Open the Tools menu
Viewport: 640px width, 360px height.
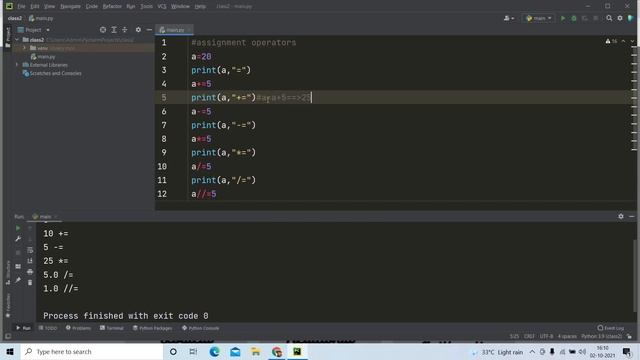pyautogui.click(x=147, y=7)
